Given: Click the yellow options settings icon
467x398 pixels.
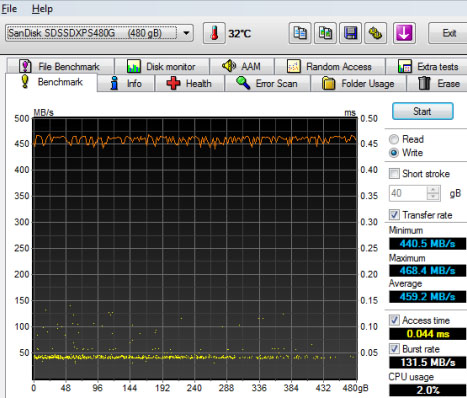Looking at the screenshot, I should (x=376, y=33).
